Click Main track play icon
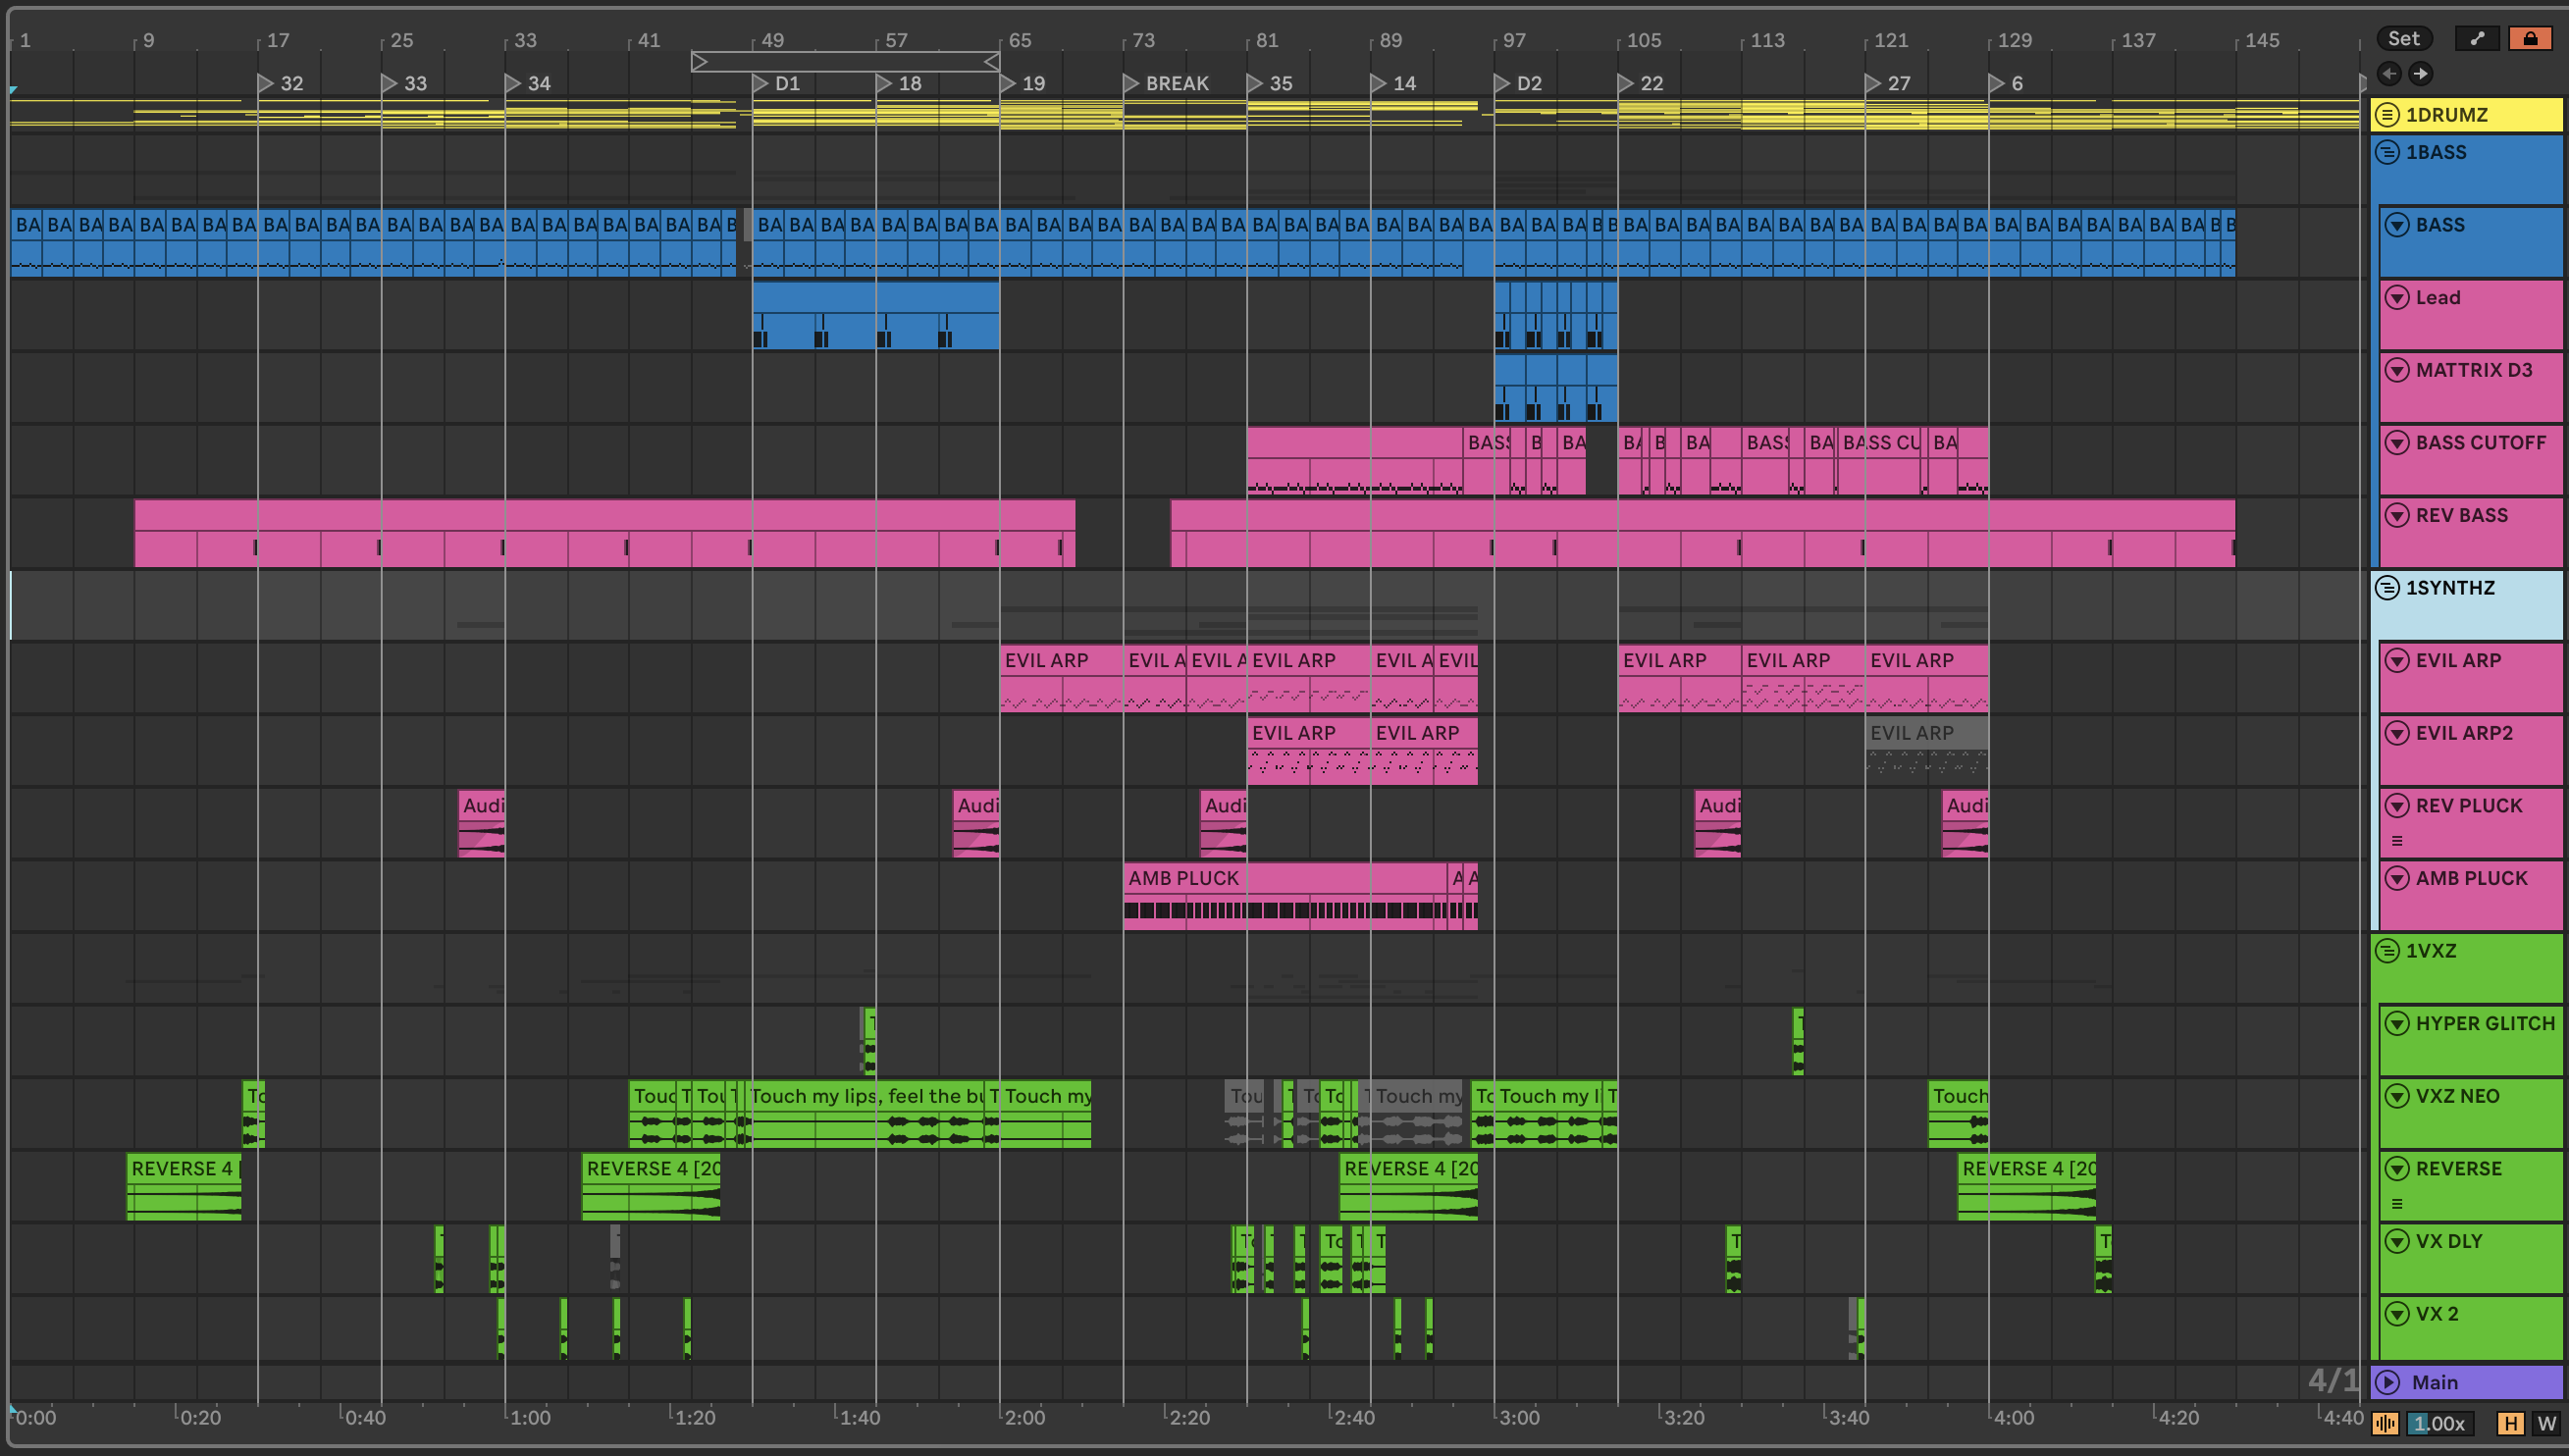 (x=2388, y=1382)
